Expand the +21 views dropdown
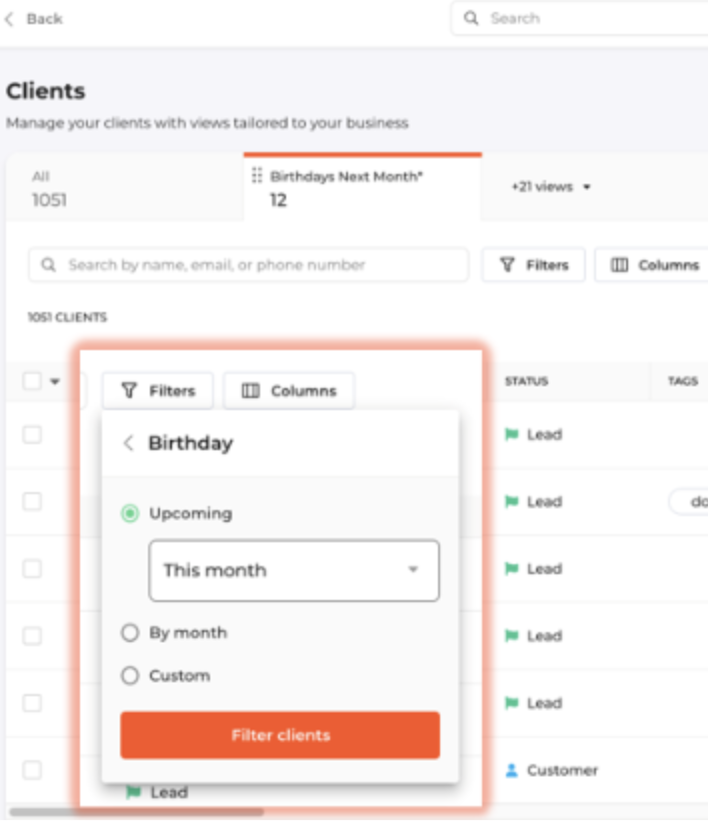708x828 pixels. pyautogui.click(x=551, y=187)
